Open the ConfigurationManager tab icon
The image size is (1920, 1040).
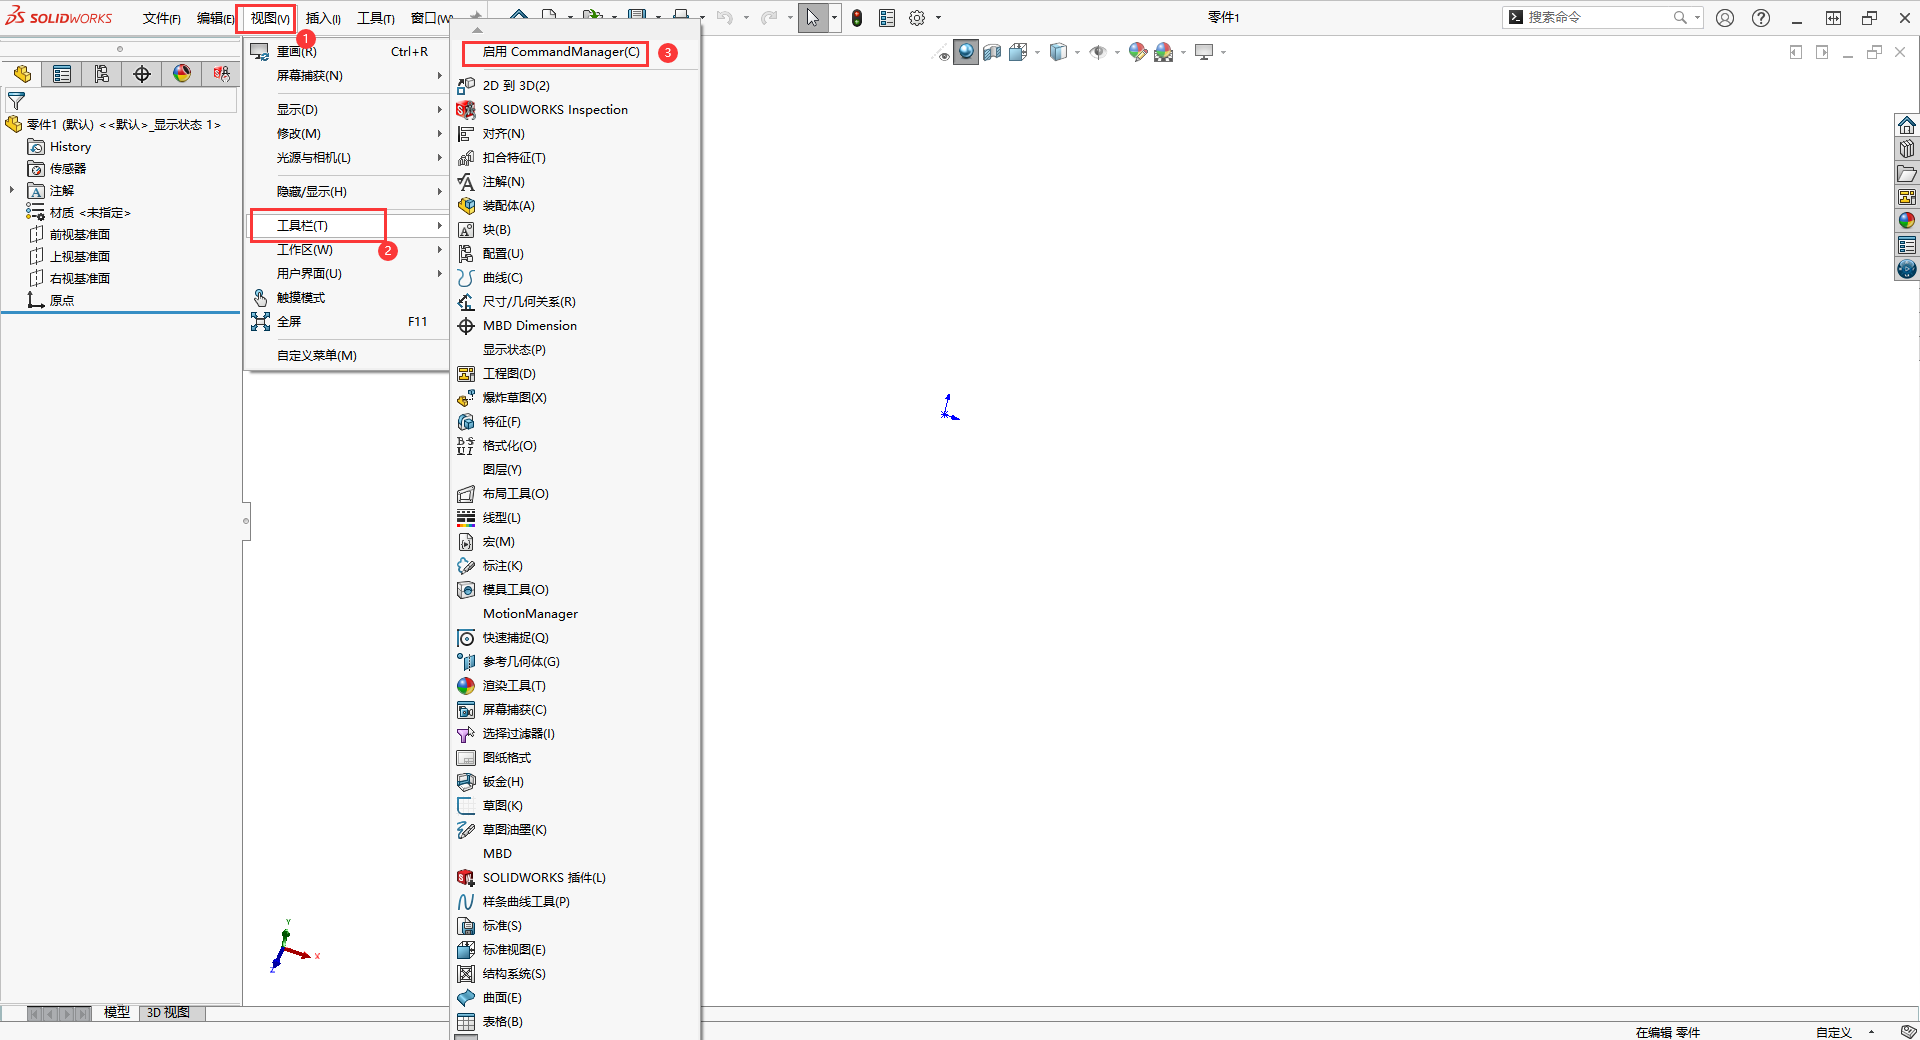102,74
